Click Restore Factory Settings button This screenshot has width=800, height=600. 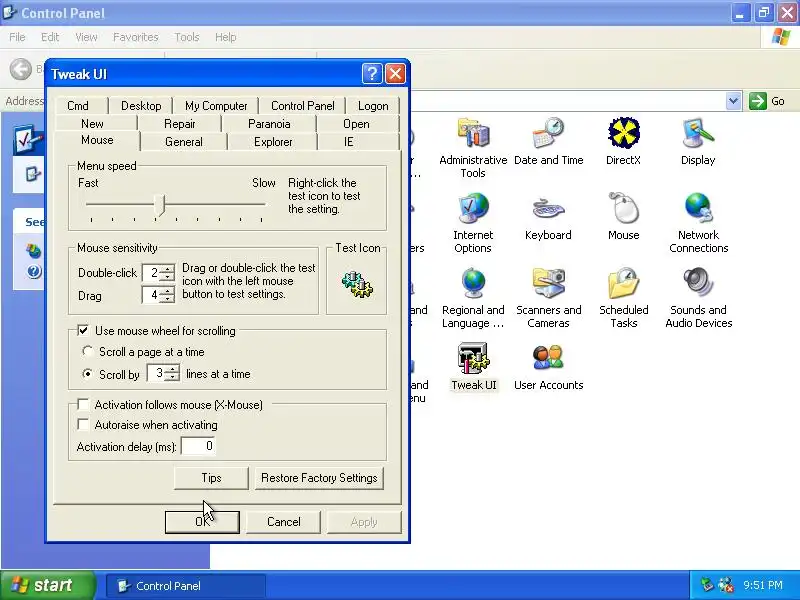319,478
